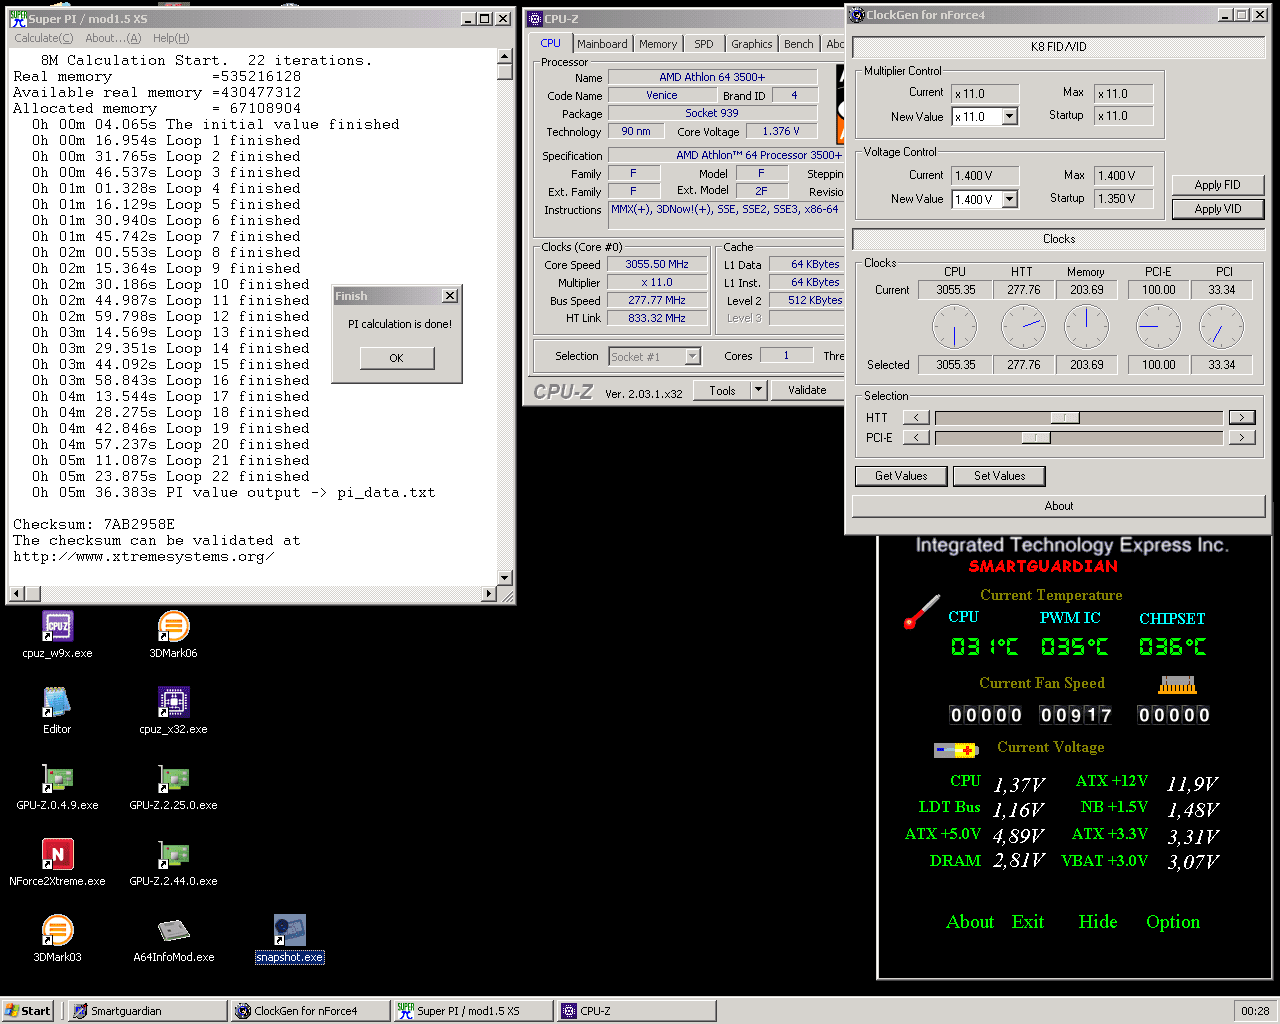Image resolution: width=1280 pixels, height=1024 pixels.
Task: Expand the voltage New Value dropdown
Action: point(1010,199)
